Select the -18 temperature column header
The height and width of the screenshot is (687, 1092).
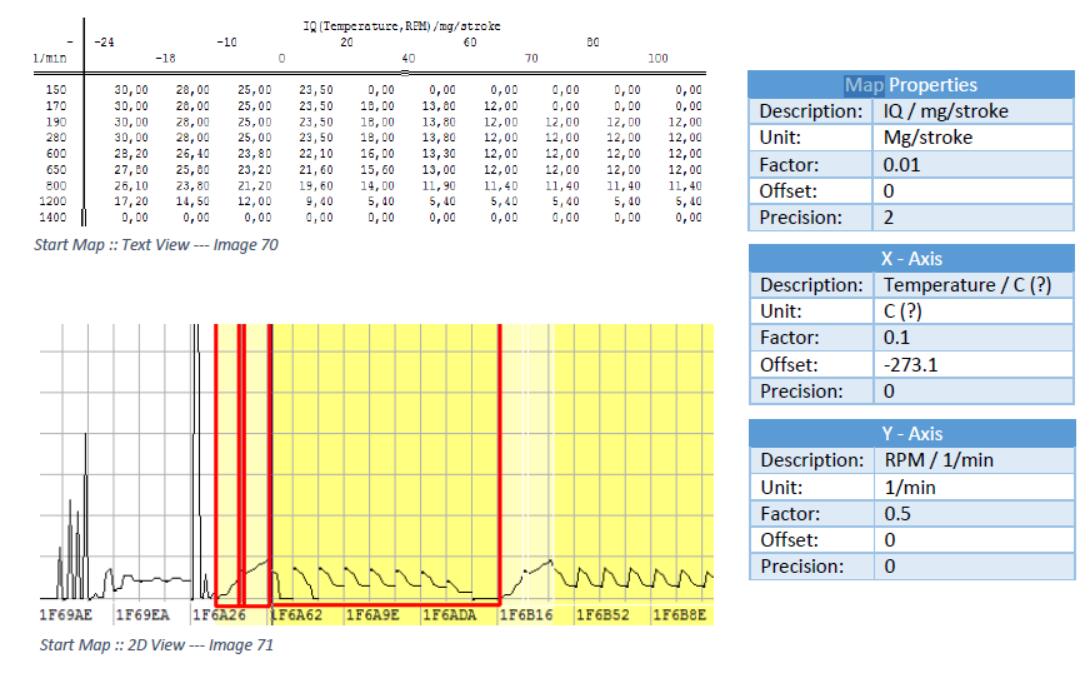165,58
